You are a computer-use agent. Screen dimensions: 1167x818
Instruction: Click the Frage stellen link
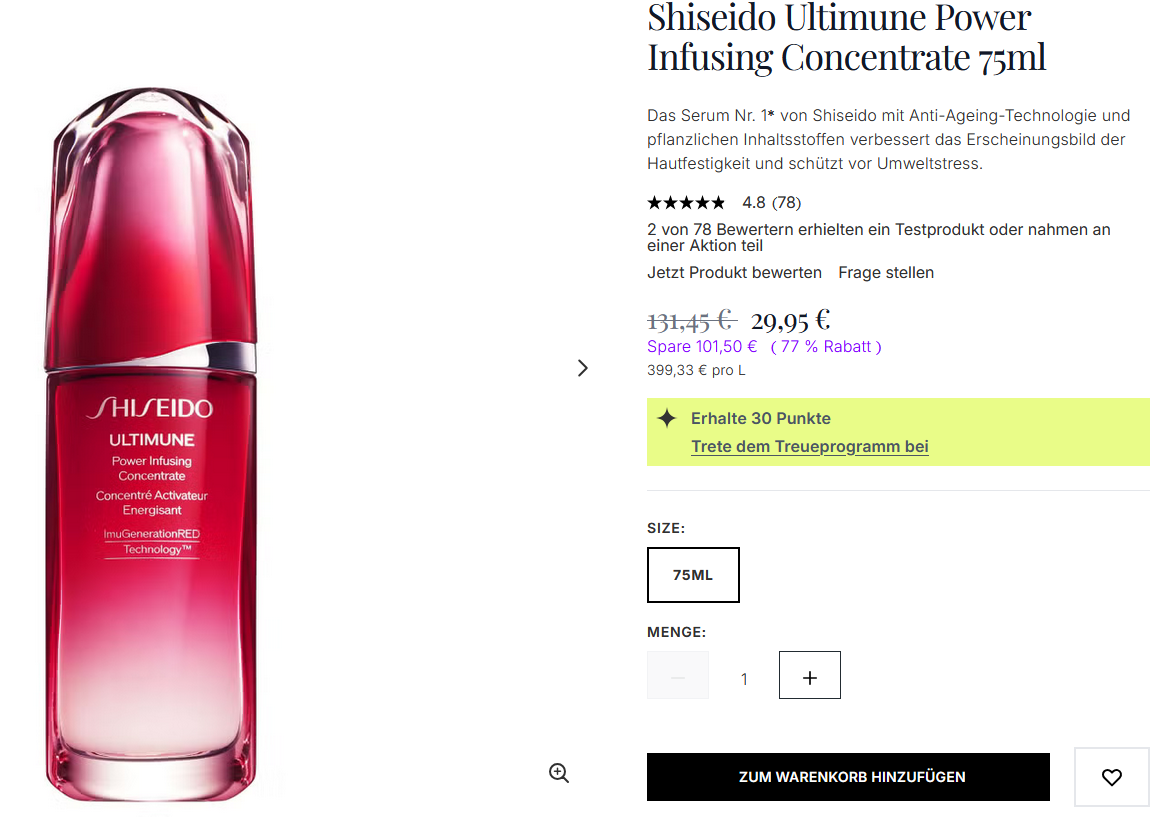tap(886, 272)
